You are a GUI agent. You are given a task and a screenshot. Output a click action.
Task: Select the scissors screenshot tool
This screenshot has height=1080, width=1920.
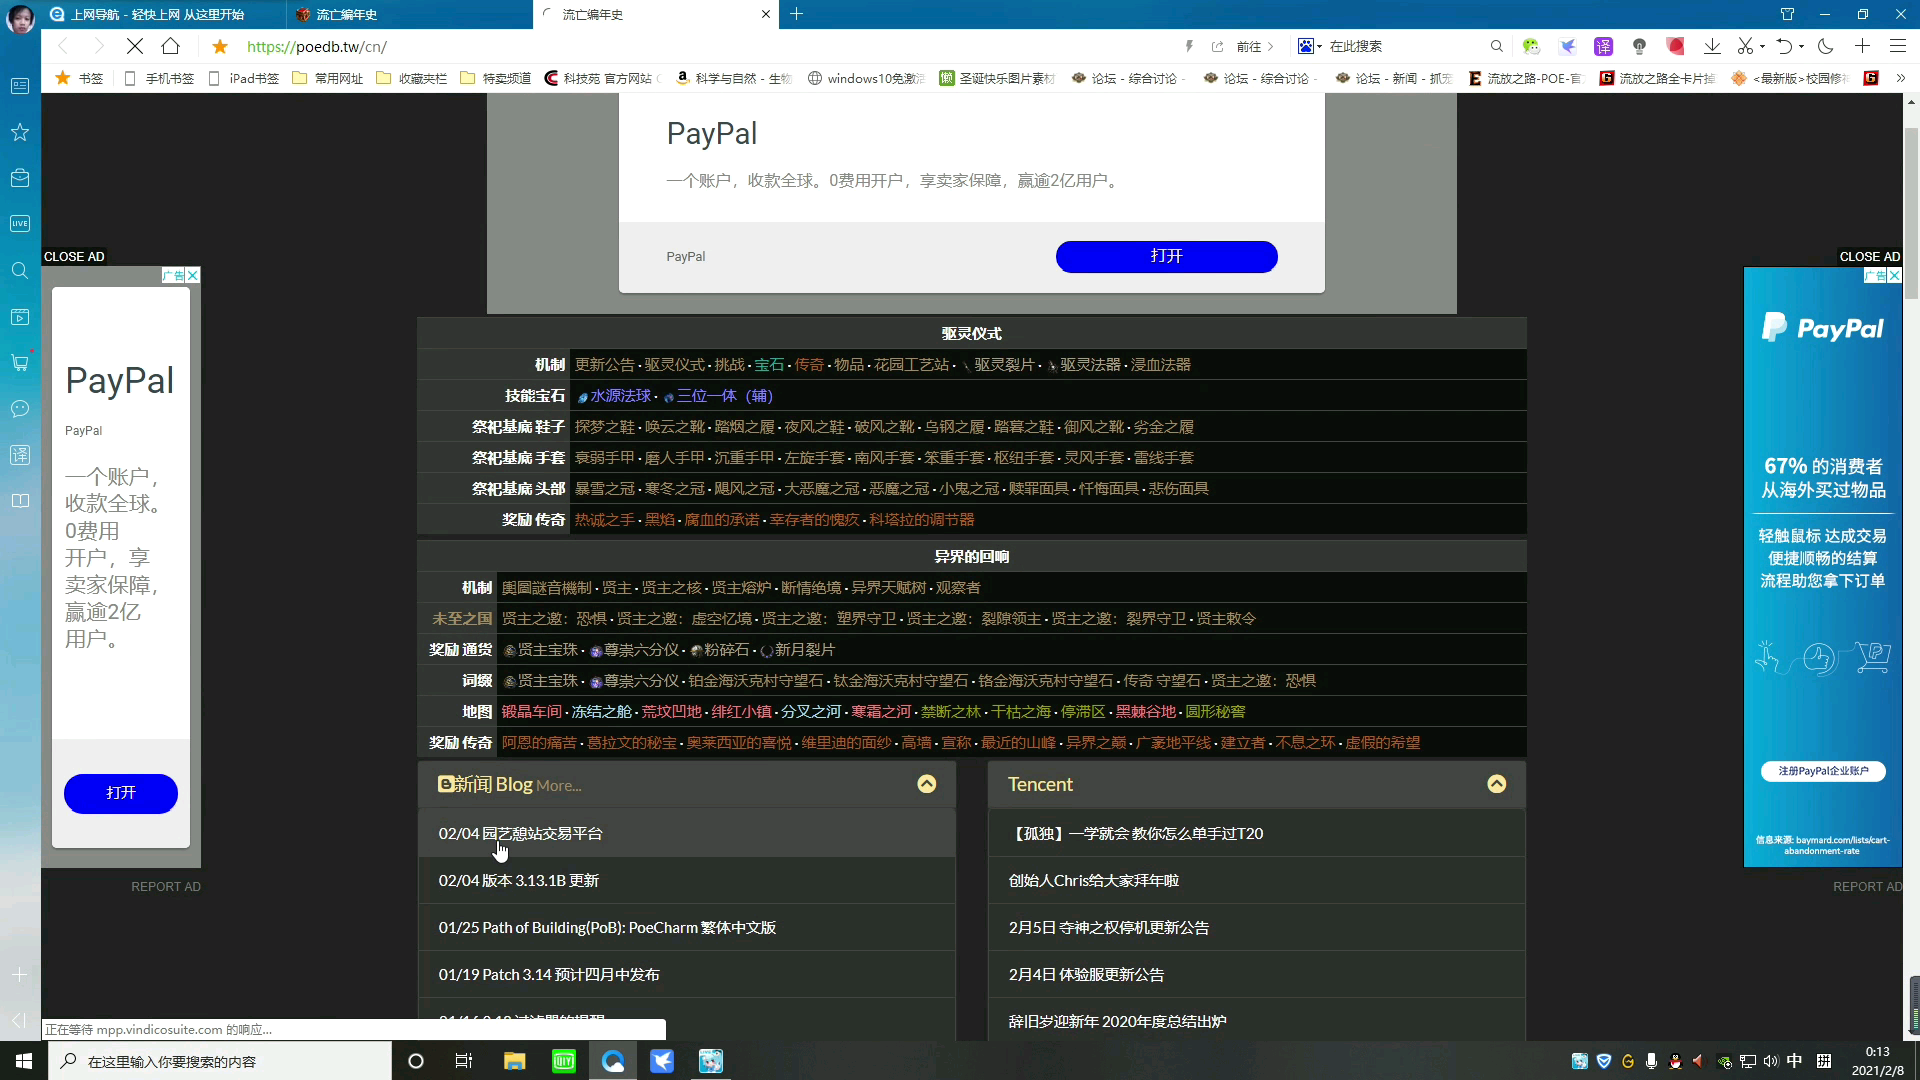coord(1745,46)
